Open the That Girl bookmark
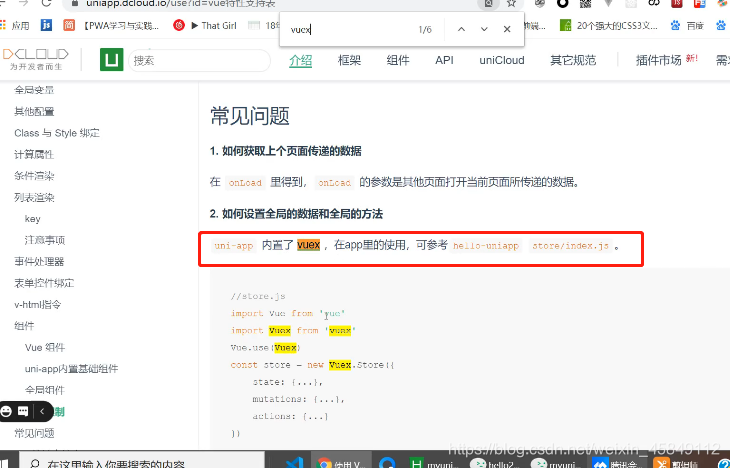Image resolution: width=730 pixels, height=468 pixels. click(205, 26)
